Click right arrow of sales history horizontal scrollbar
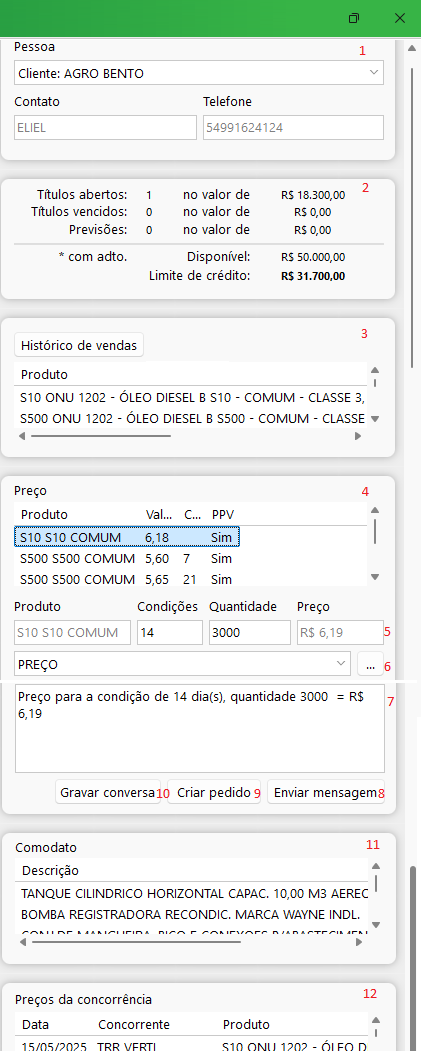Image resolution: width=421 pixels, height=1051 pixels. 359,436
